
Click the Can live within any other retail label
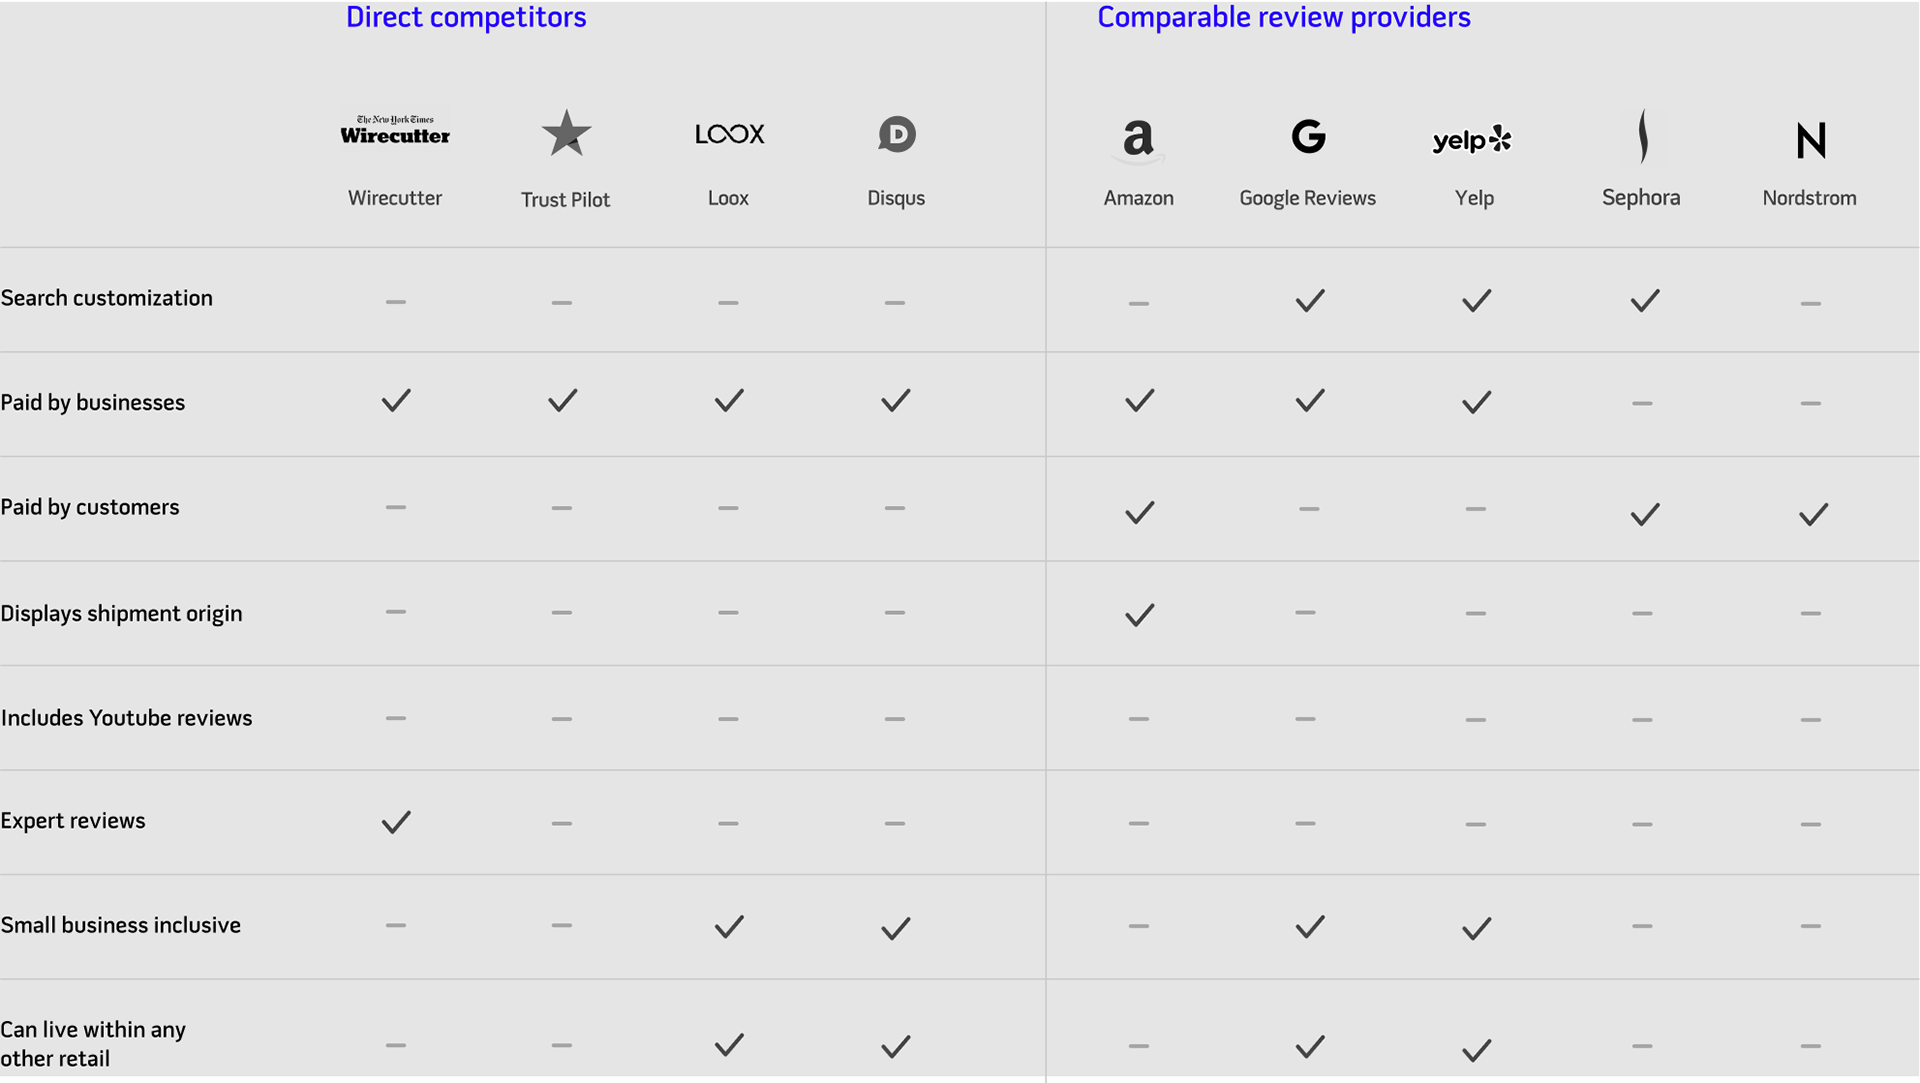[93, 1044]
